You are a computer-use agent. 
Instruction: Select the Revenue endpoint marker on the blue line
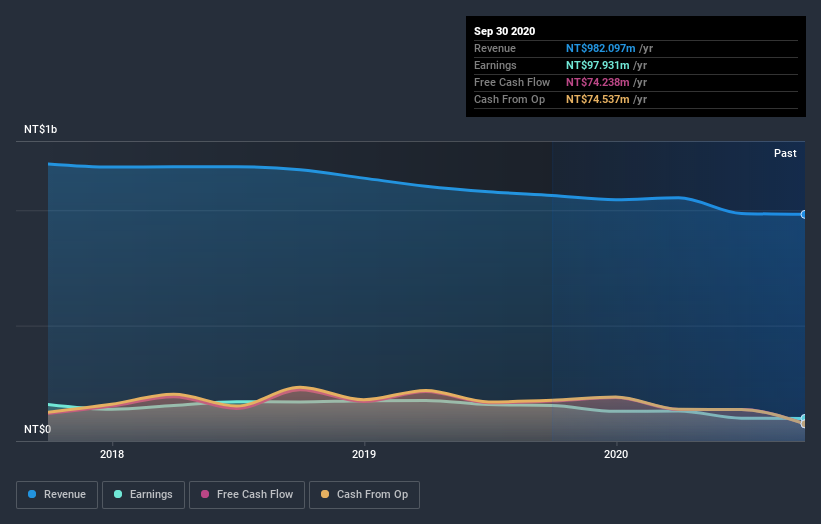pyautogui.click(x=803, y=215)
